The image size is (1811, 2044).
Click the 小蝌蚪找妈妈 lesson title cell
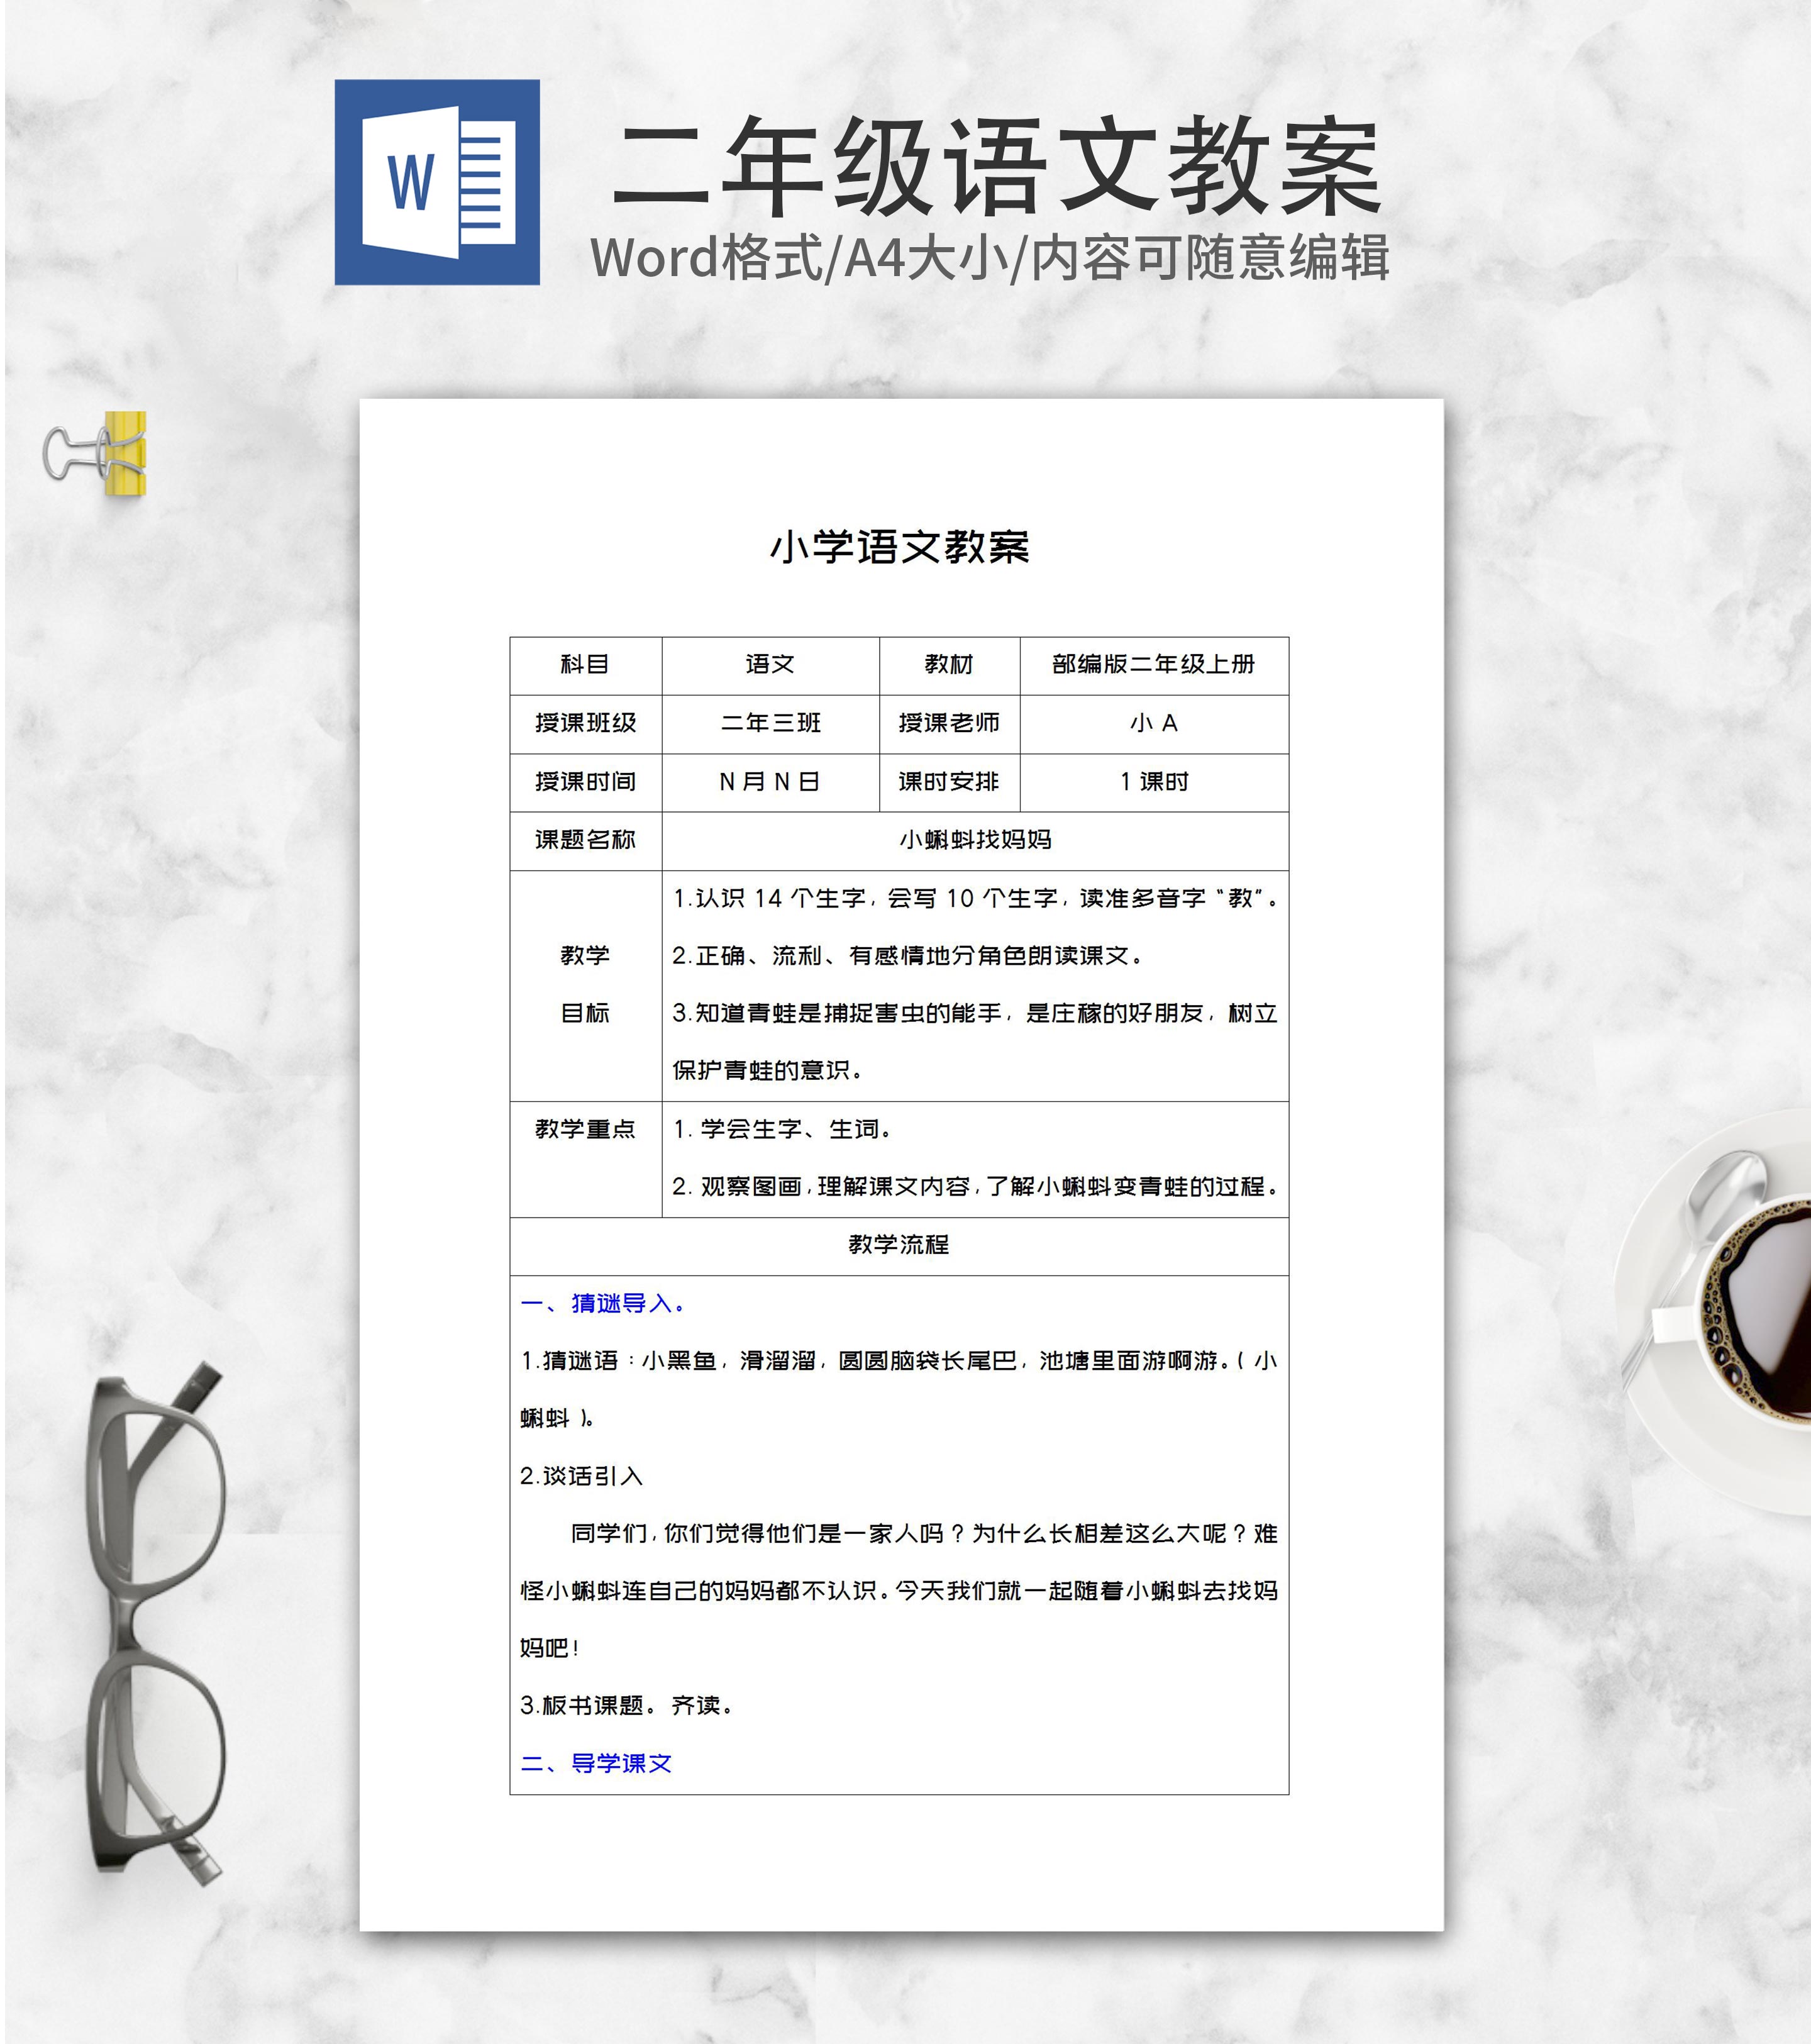(975, 840)
